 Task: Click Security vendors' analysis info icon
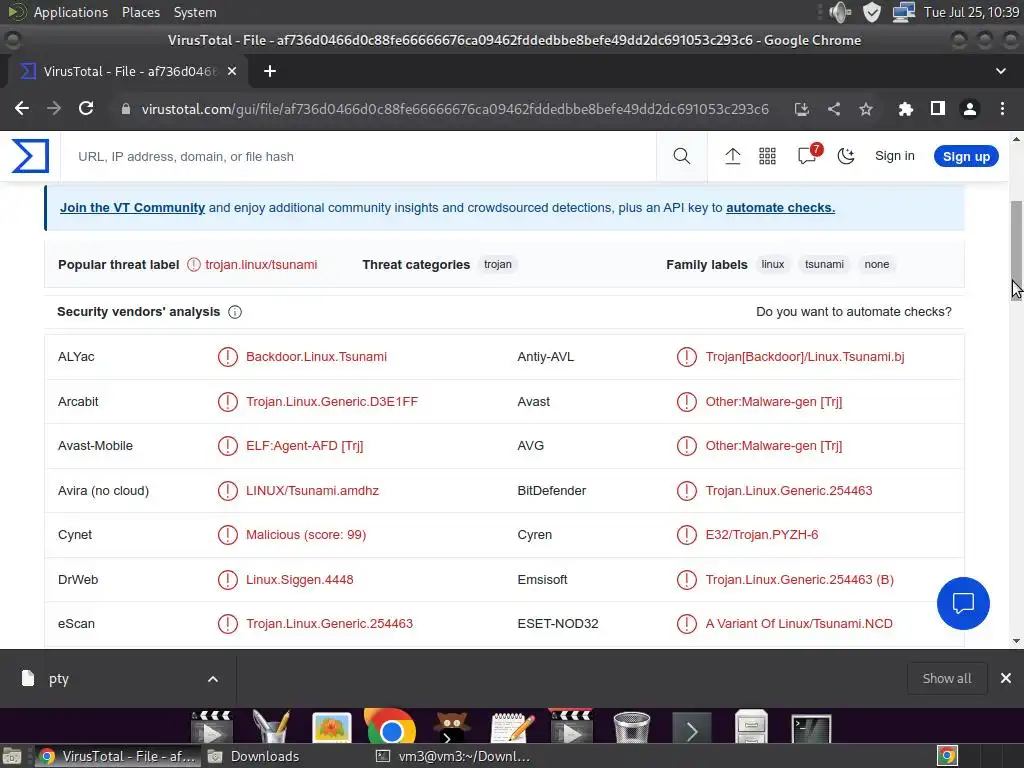[x=235, y=312]
